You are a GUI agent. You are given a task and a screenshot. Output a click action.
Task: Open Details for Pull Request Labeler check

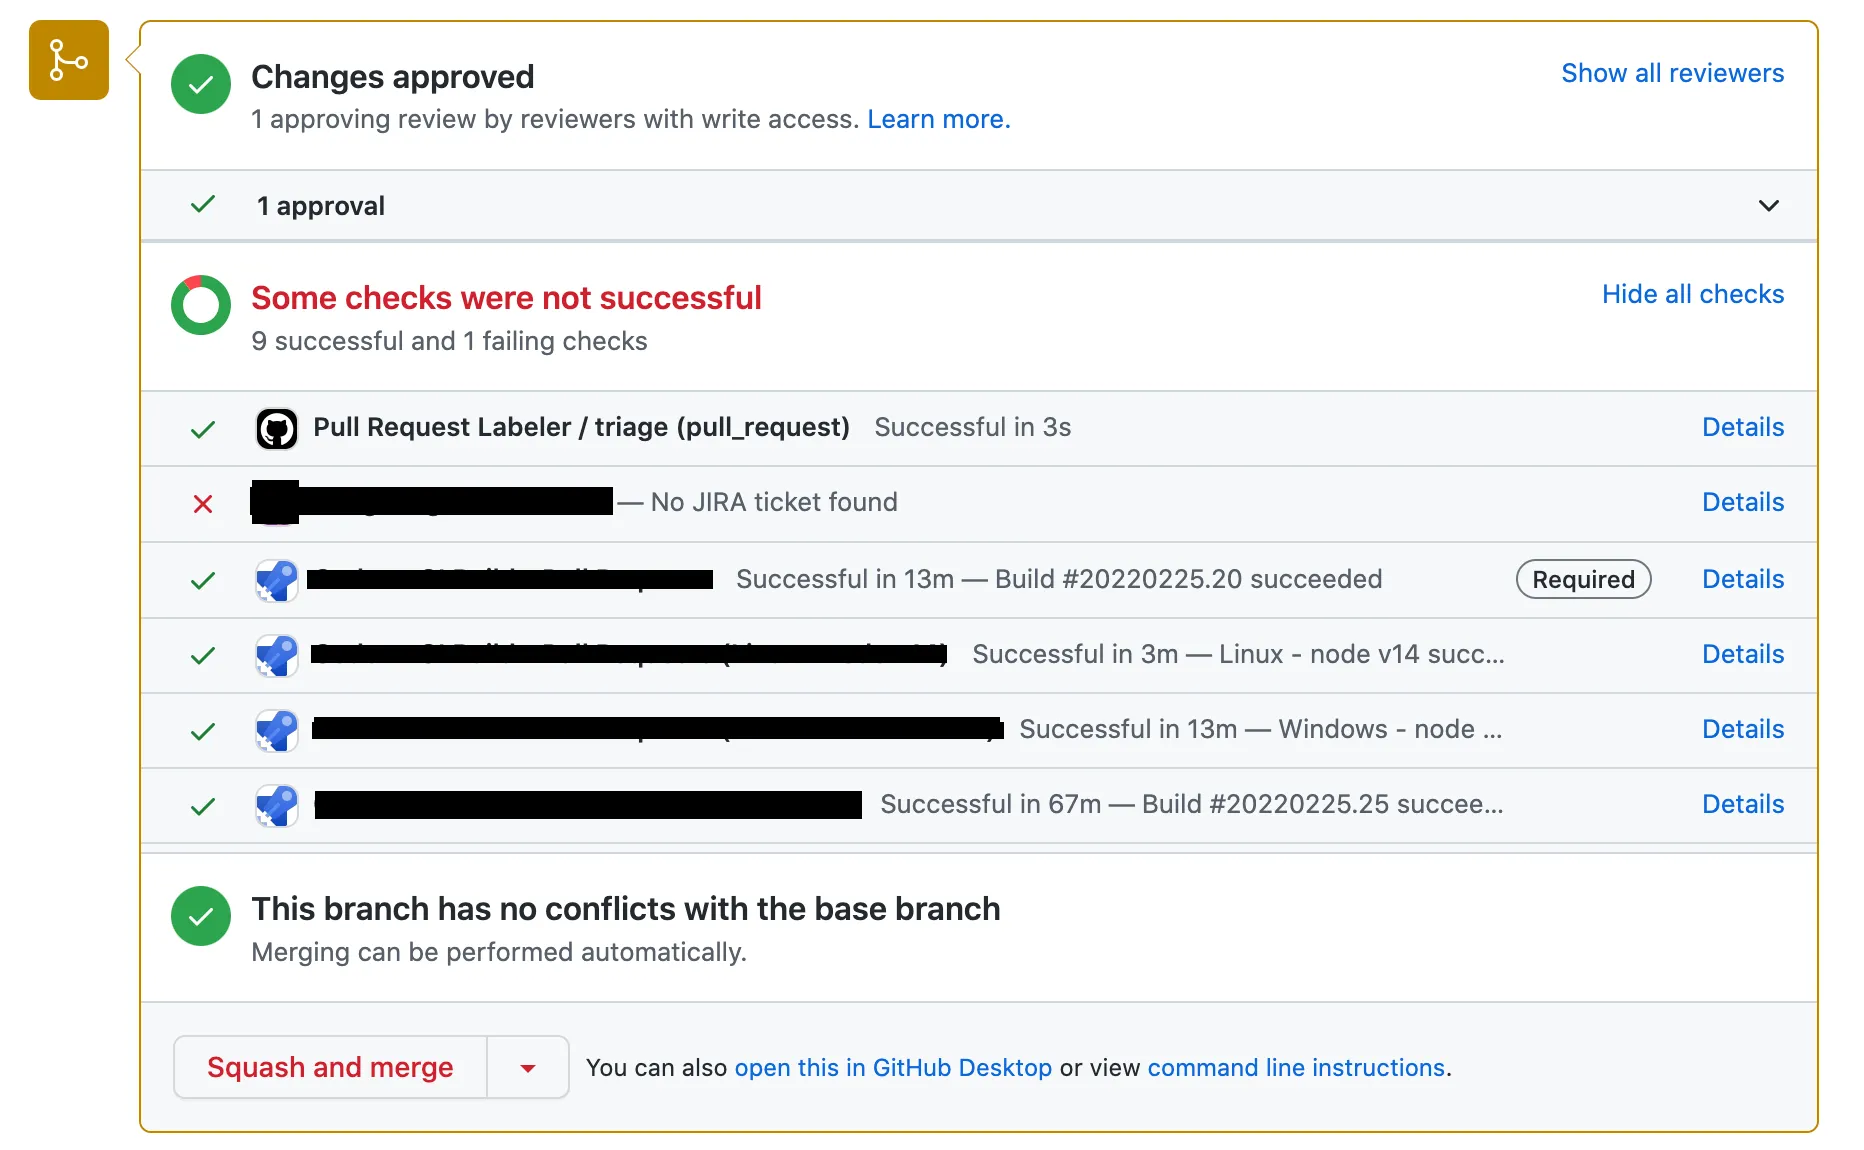pos(1743,427)
